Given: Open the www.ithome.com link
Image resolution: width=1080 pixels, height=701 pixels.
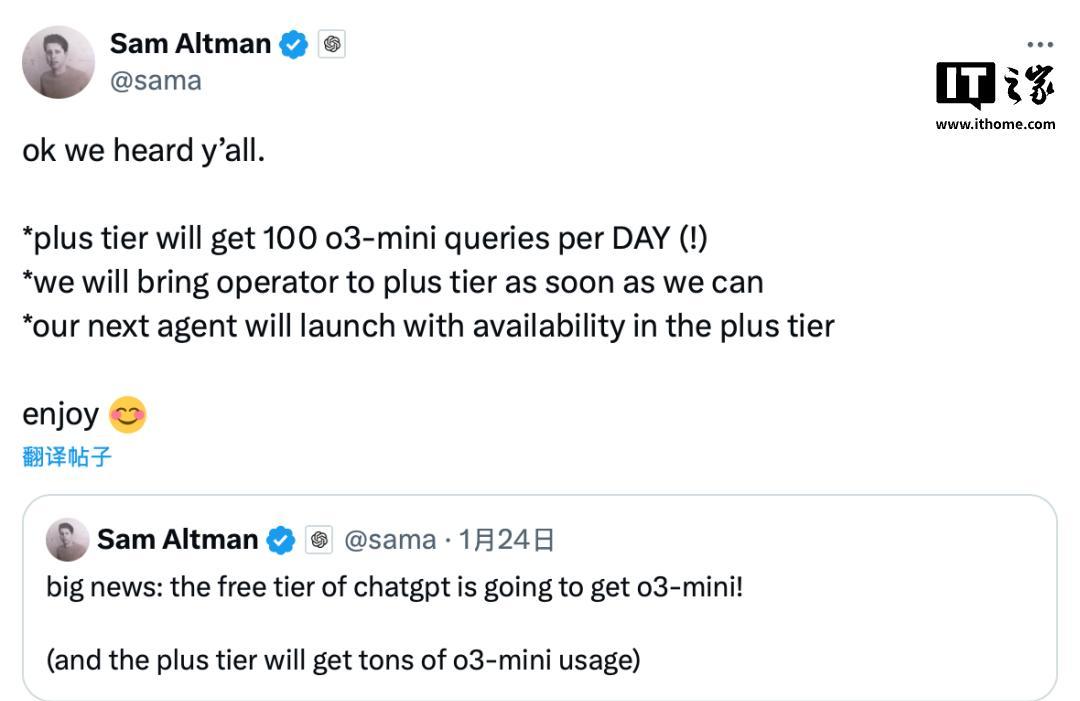Looking at the screenshot, I should point(995,125).
